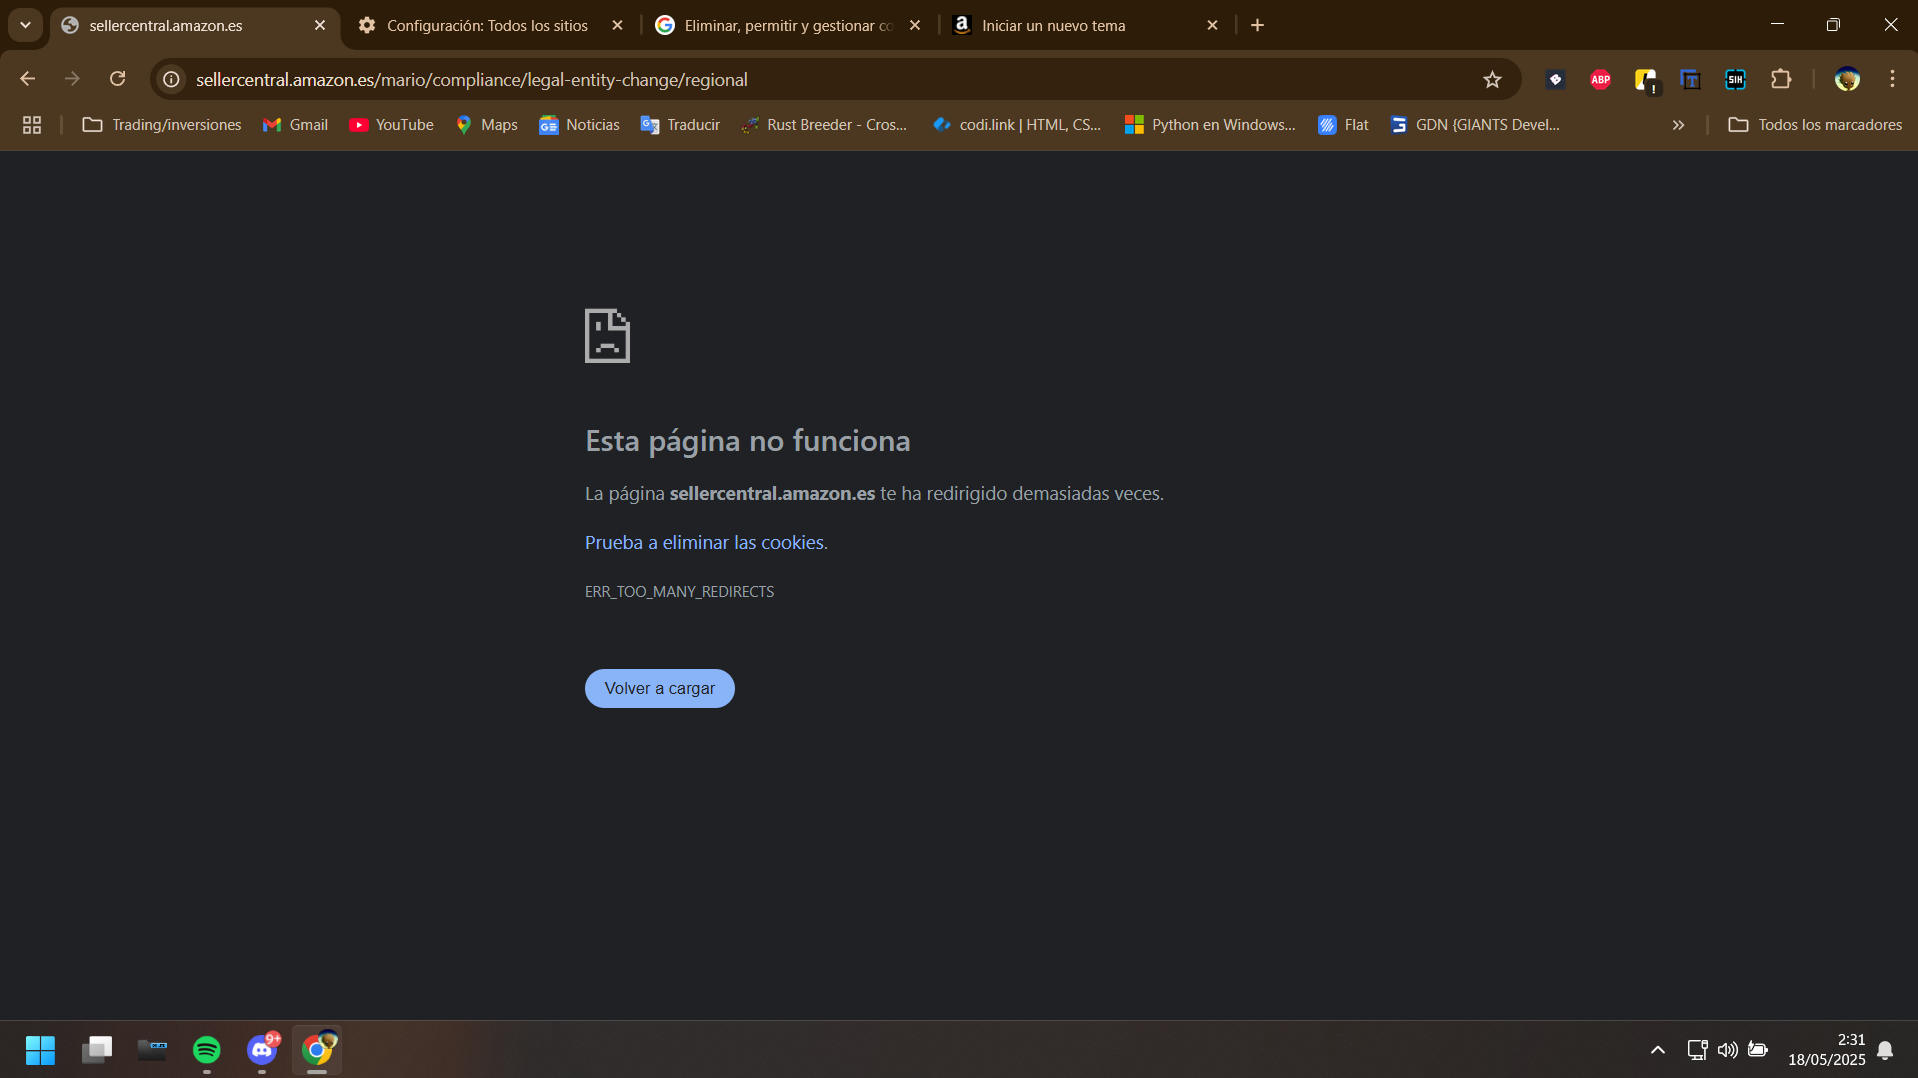Image resolution: width=1918 pixels, height=1078 pixels.
Task: Reload the page with the toolbar refresh icon
Action: [117, 79]
